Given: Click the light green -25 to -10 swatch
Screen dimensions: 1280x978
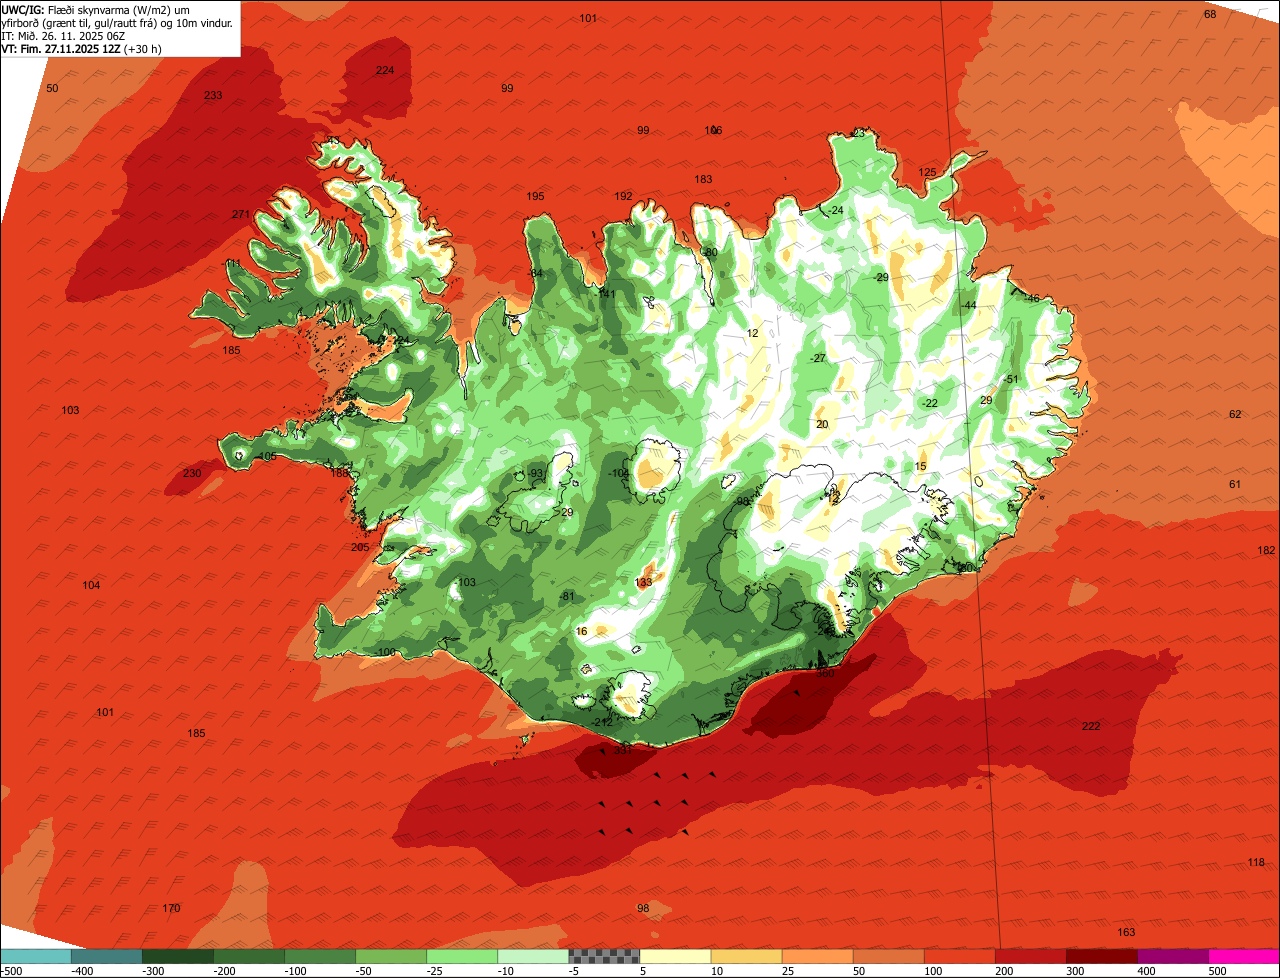Looking at the screenshot, I should pyautogui.click(x=462, y=956).
